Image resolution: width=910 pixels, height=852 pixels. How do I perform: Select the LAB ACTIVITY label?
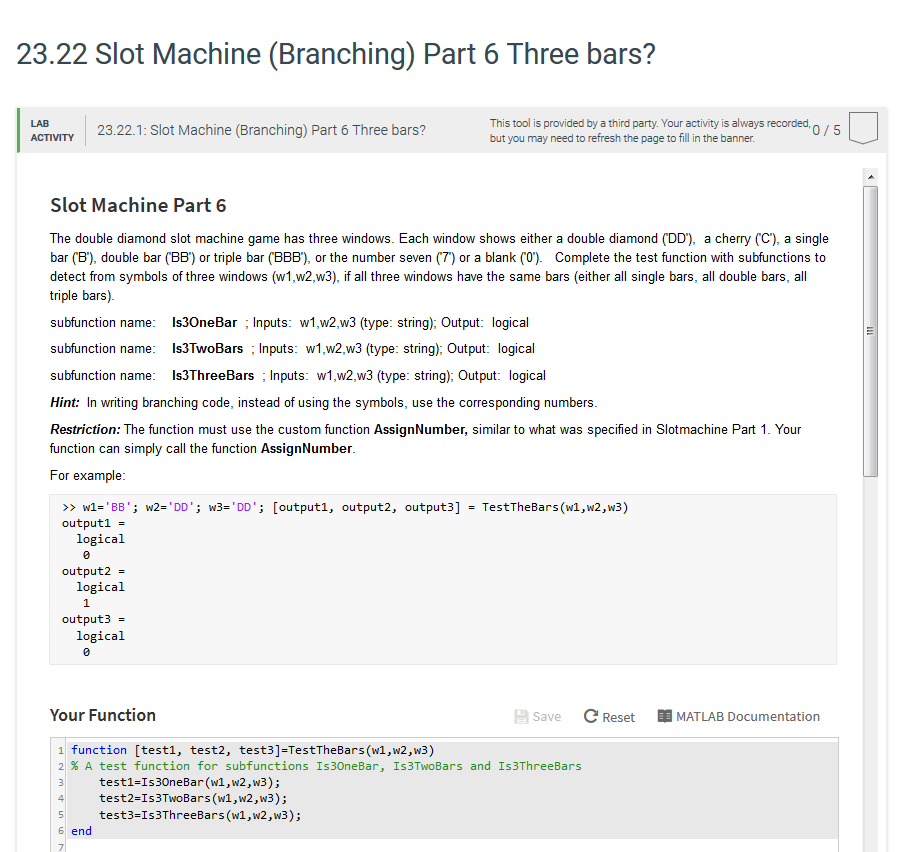coord(51,131)
